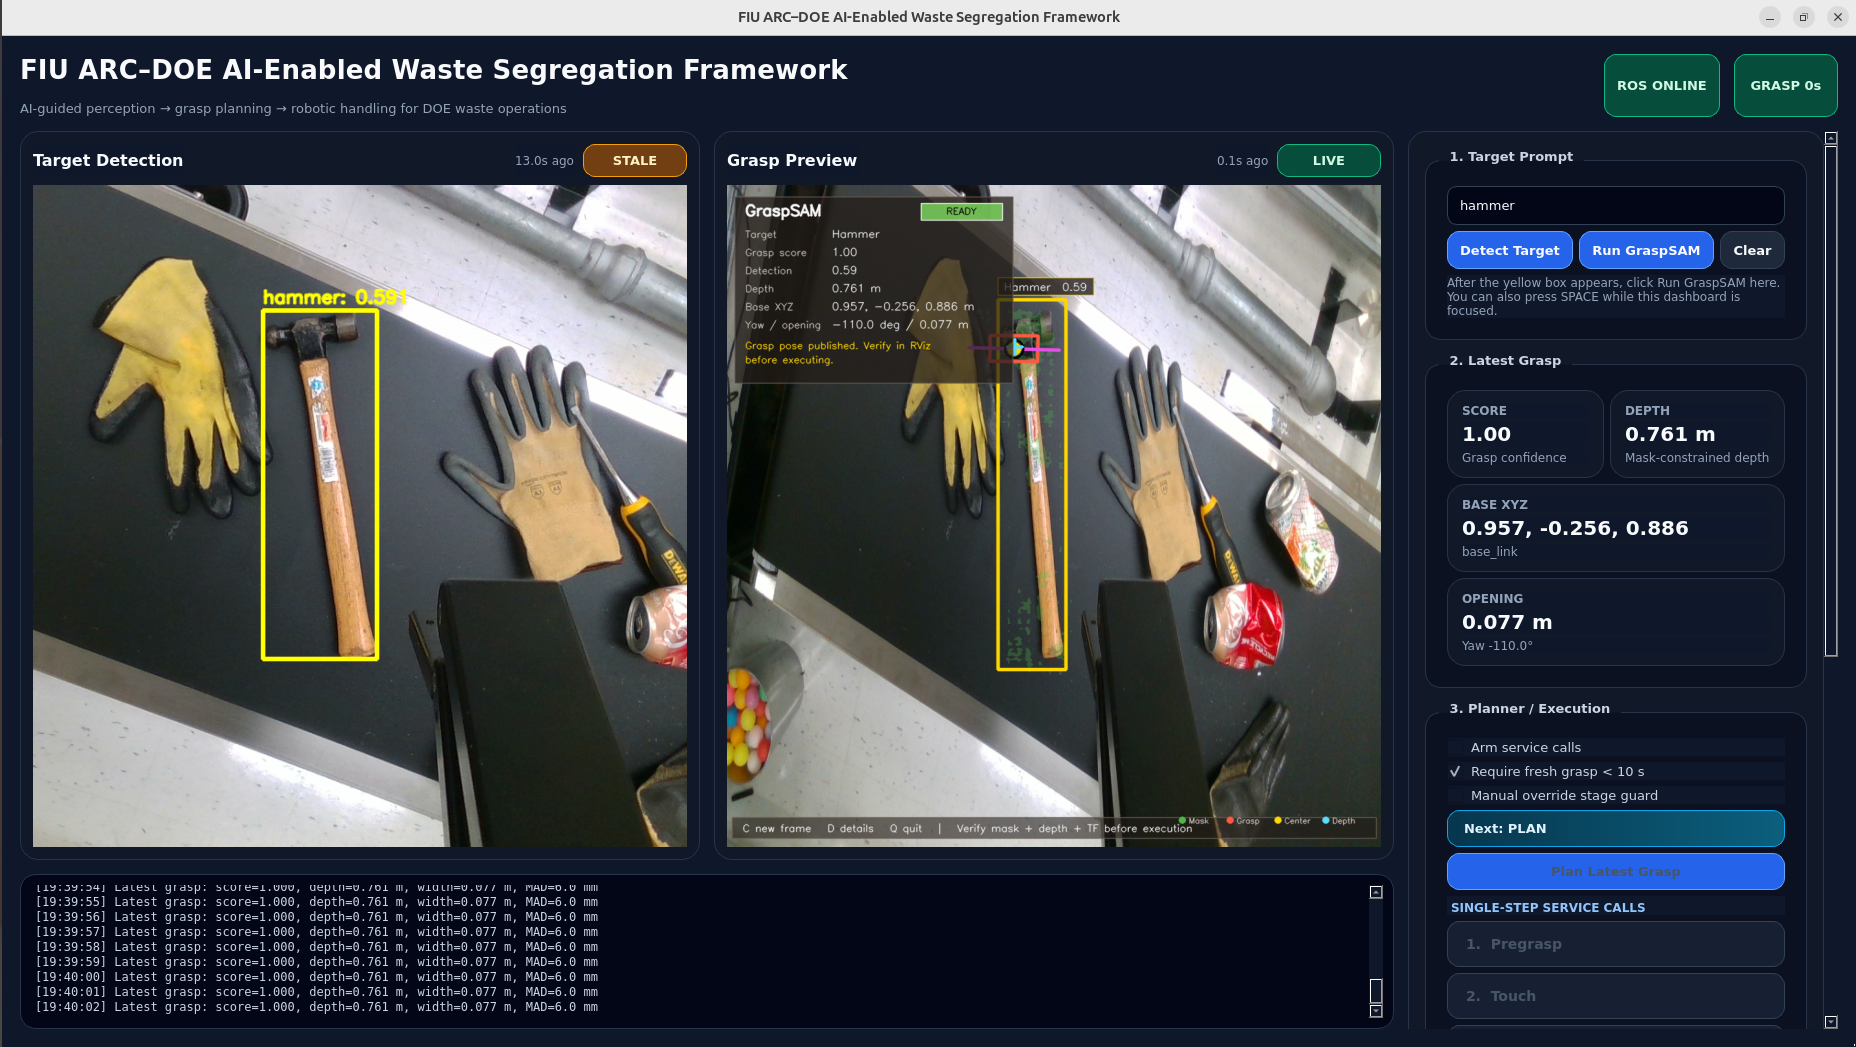The height and width of the screenshot is (1047, 1856).
Task: Click the LIVE badge on Grasp Preview
Action: click(x=1329, y=160)
